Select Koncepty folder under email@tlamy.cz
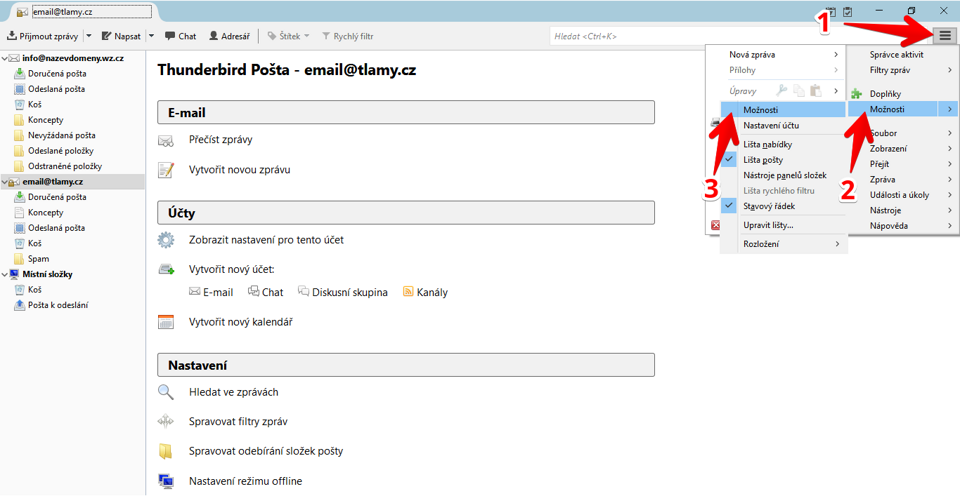The width and height of the screenshot is (960, 496). (x=45, y=212)
